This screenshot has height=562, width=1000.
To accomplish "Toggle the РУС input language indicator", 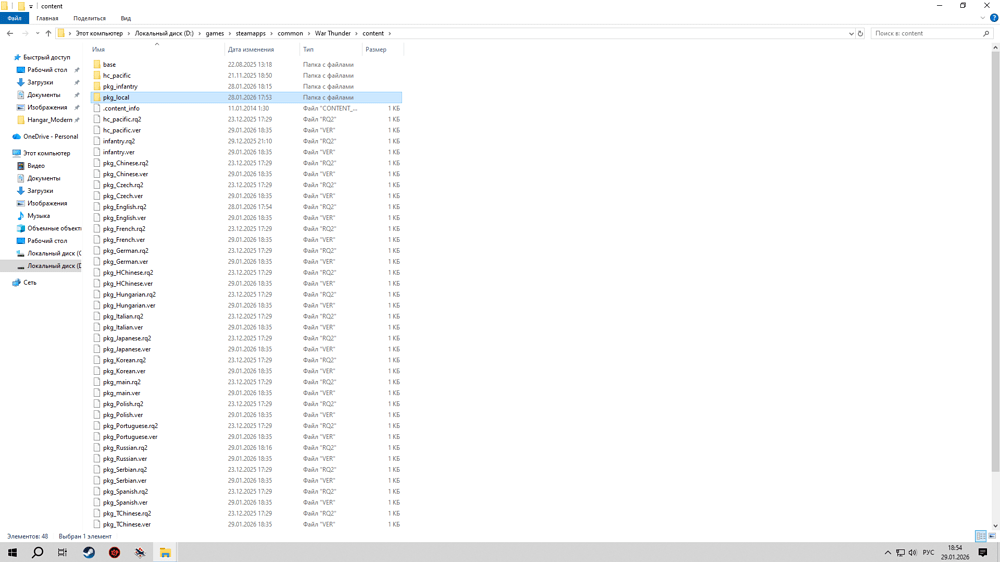I will 928,552.
